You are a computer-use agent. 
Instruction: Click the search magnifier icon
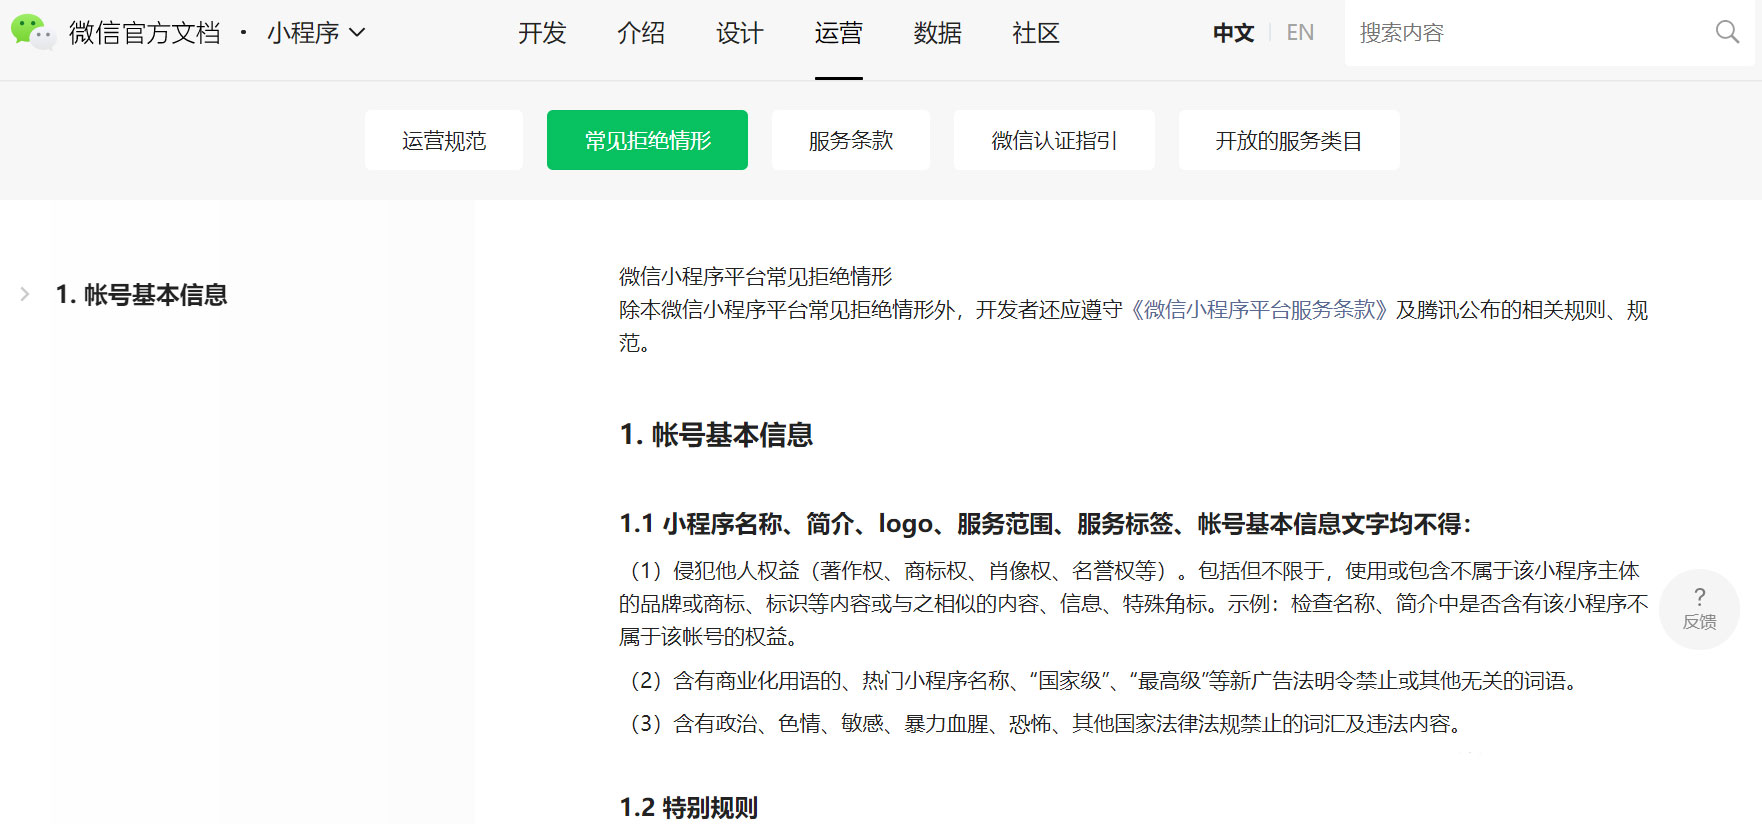pyautogui.click(x=1727, y=32)
